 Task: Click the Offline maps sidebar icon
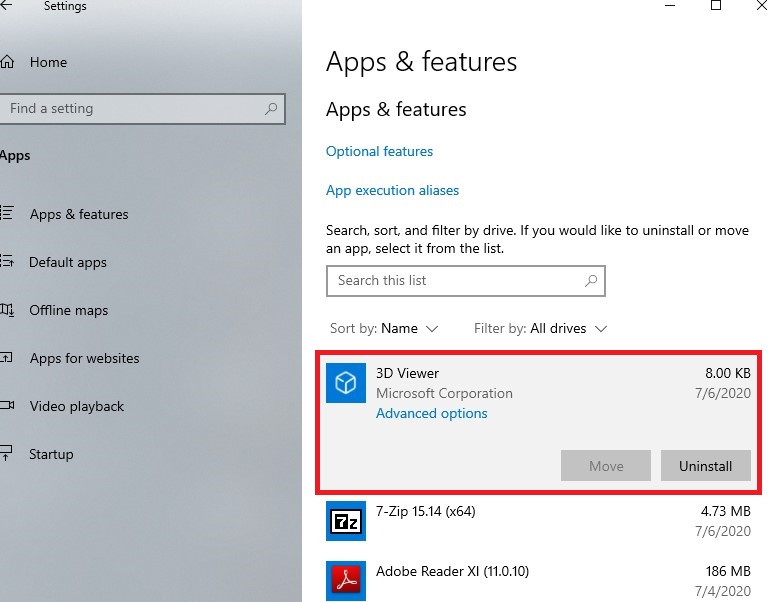(x=7, y=310)
